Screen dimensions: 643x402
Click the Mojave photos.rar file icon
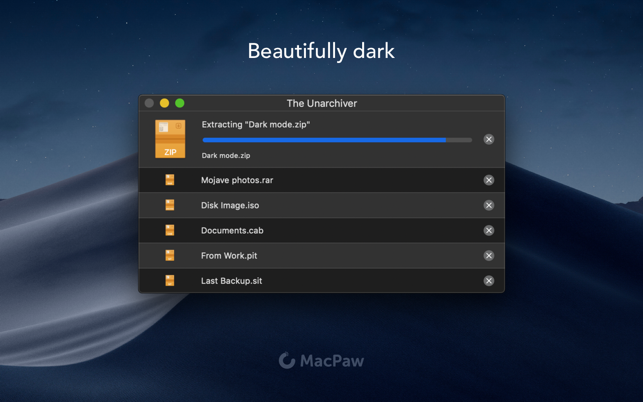pos(170,180)
